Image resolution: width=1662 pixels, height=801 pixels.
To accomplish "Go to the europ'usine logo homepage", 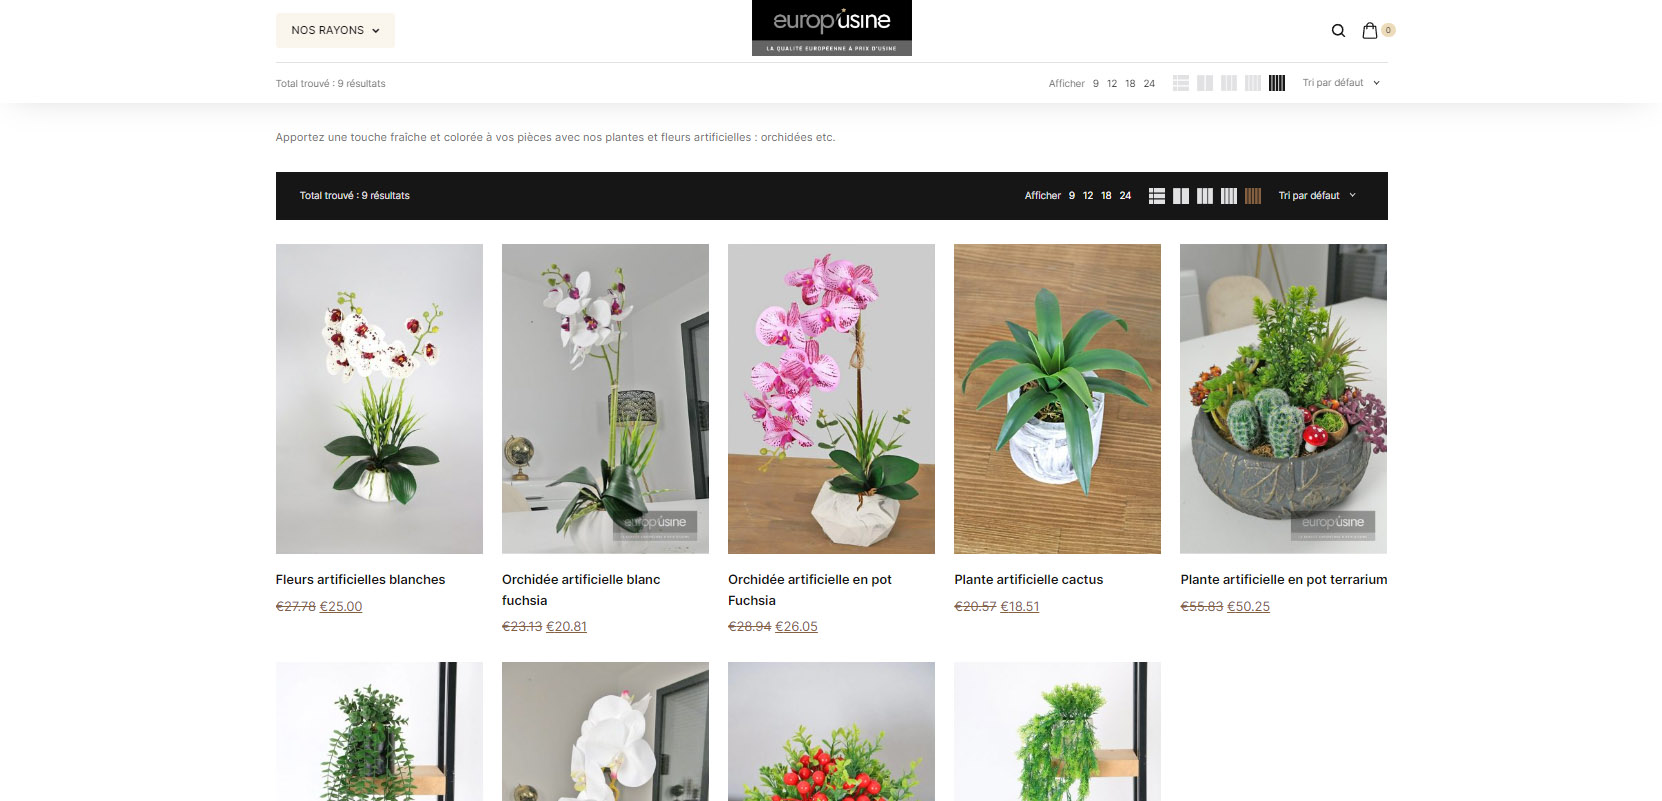I will click(832, 28).
